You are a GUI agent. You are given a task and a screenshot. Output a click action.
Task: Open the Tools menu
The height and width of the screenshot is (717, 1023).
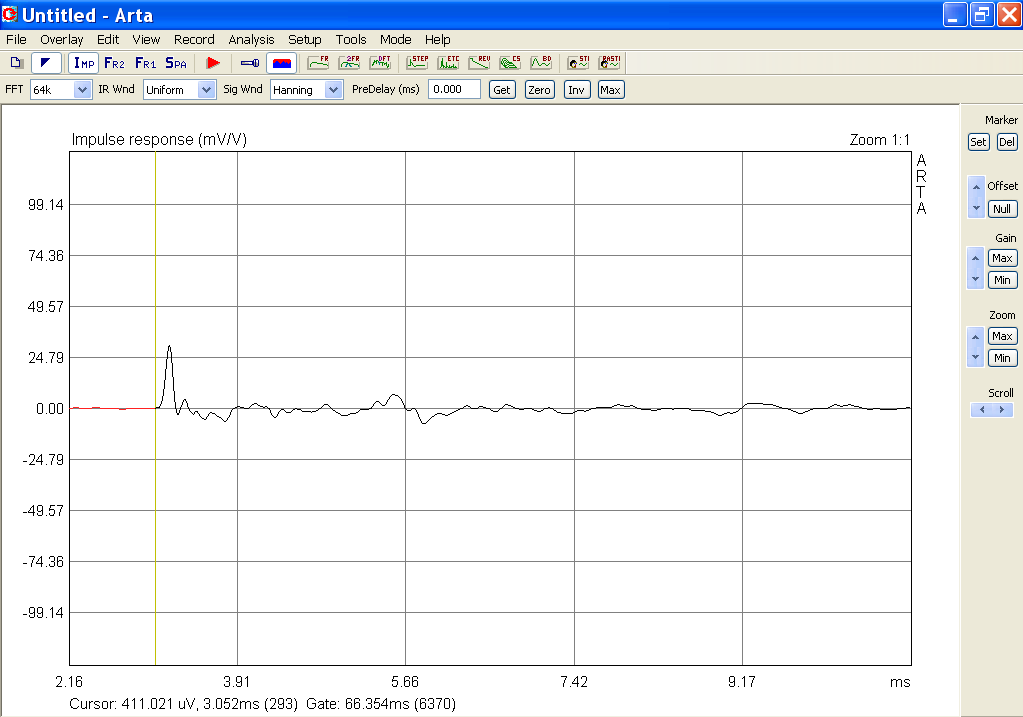[351, 40]
